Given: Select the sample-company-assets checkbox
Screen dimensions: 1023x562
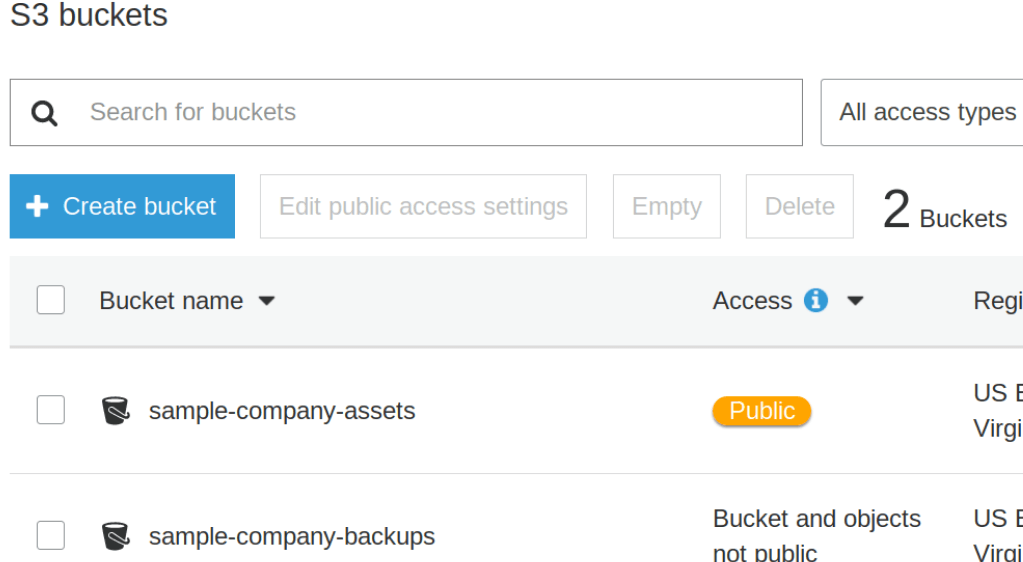Looking at the screenshot, I should 51,410.
